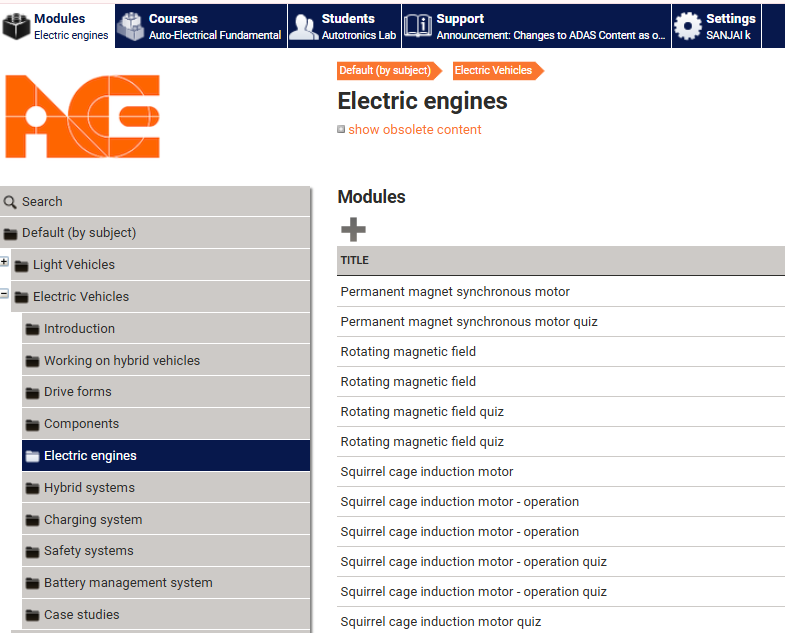Click open-folder icon beside Electric engines
This screenshot has width=785, height=633.
33,456
